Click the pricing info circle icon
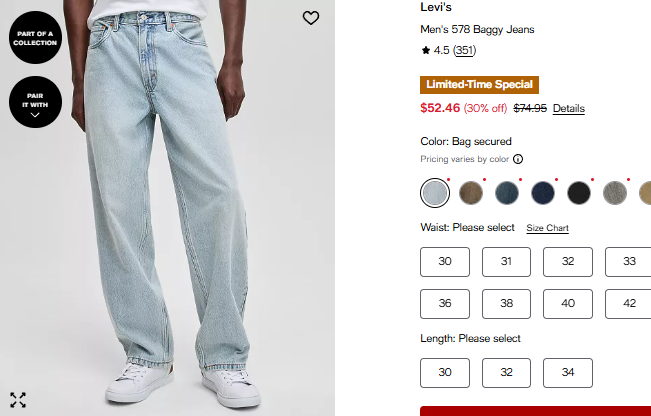 click(518, 159)
